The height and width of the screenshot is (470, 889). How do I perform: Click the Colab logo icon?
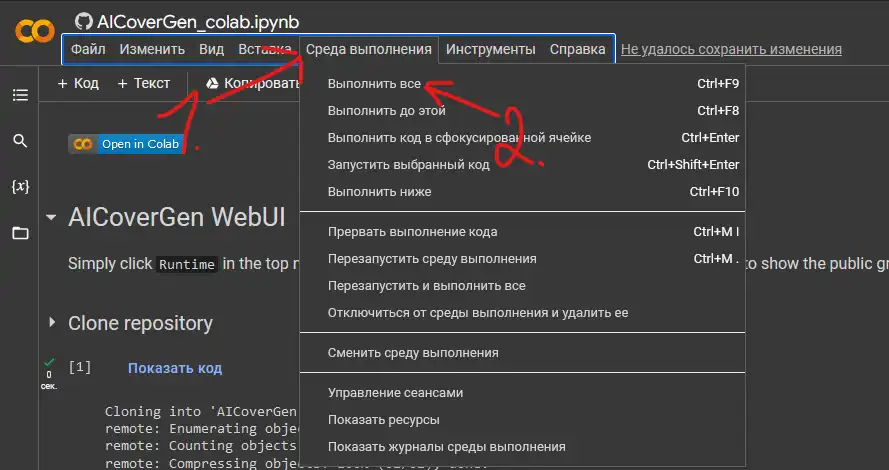[x=35, y=31]
